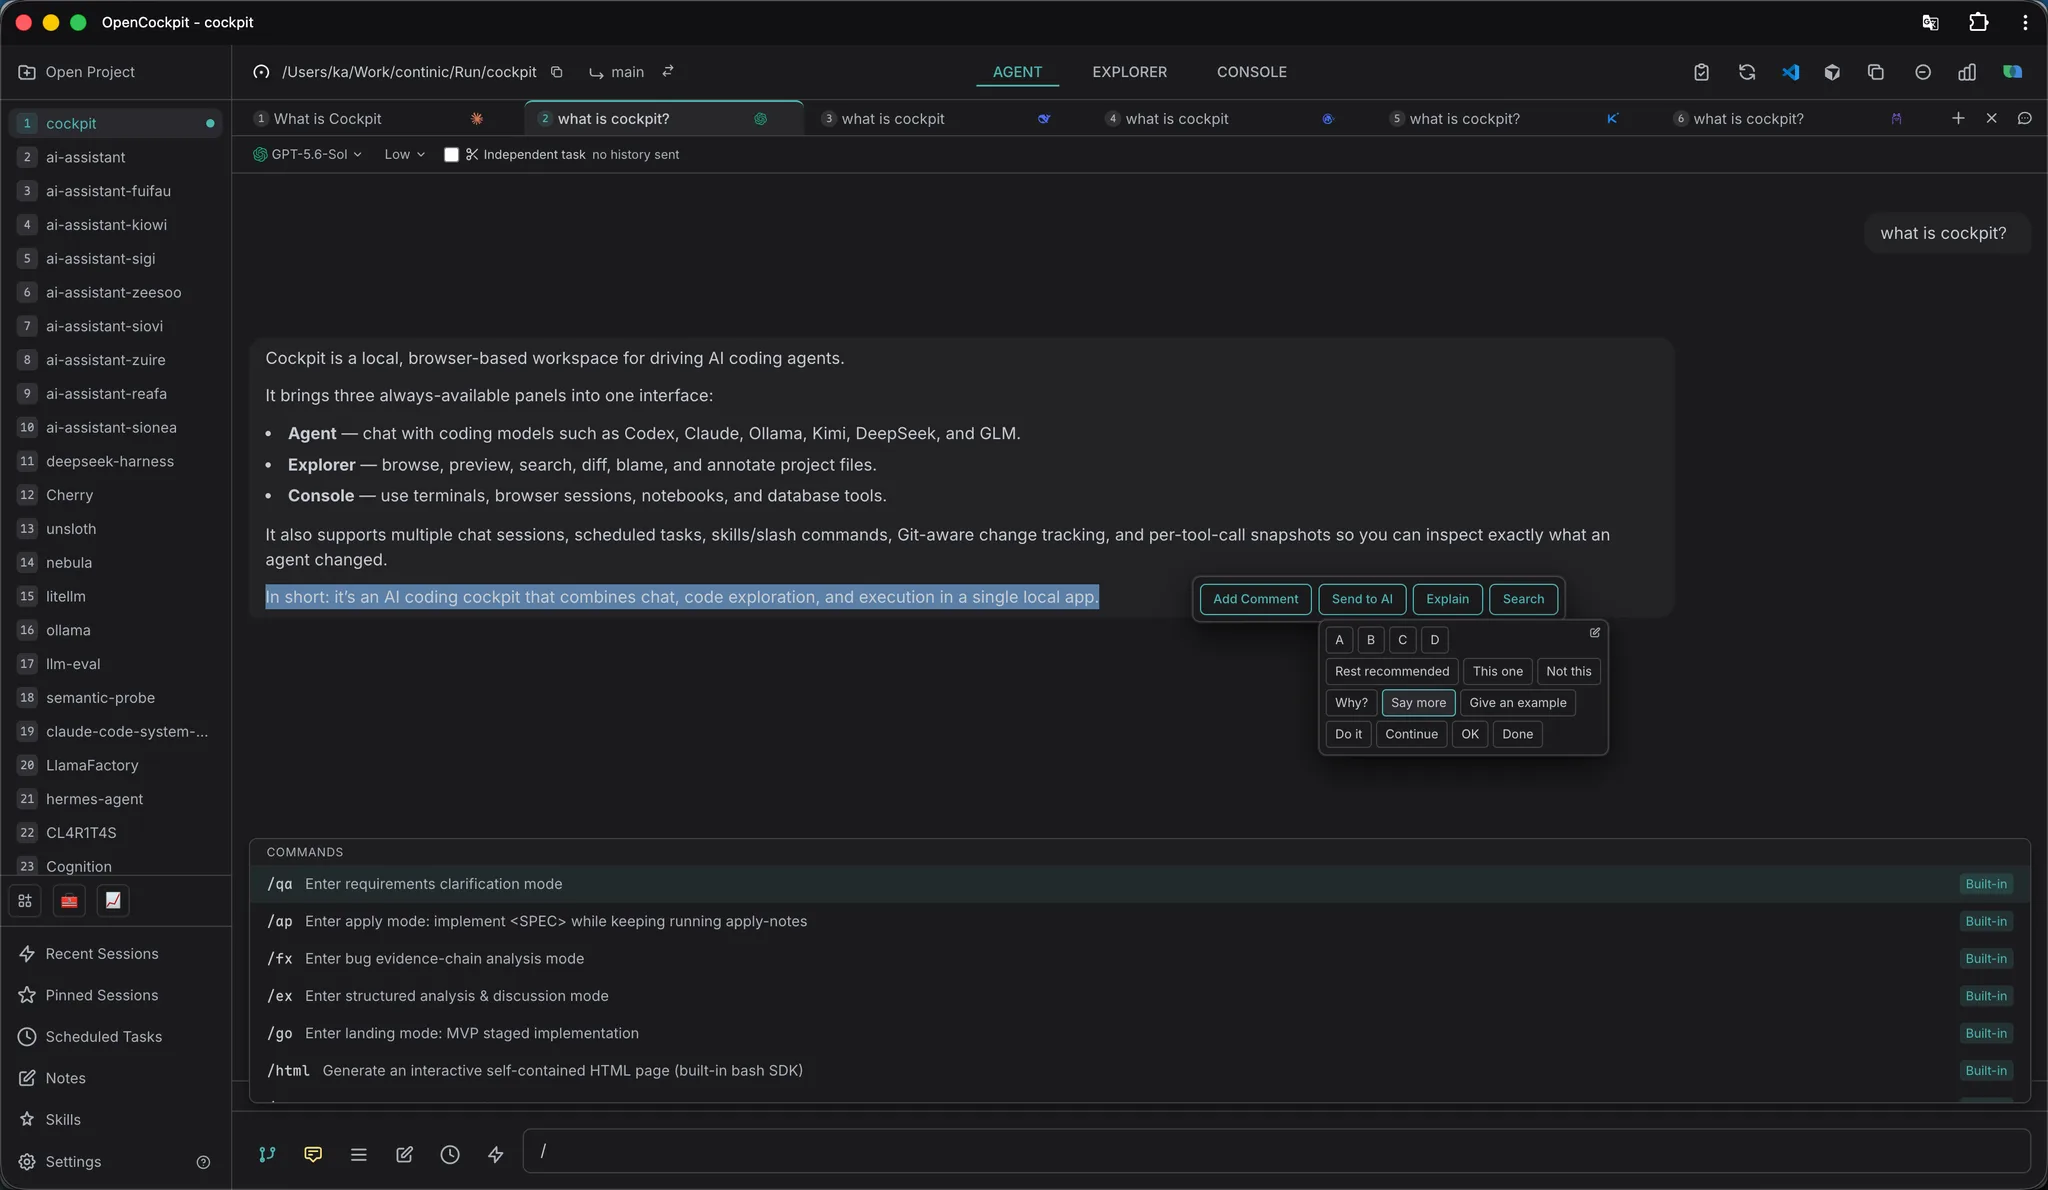Open the bar chart stats icon
Viewport: 2048px width, 1190px height.
[x=1967, y=72]
